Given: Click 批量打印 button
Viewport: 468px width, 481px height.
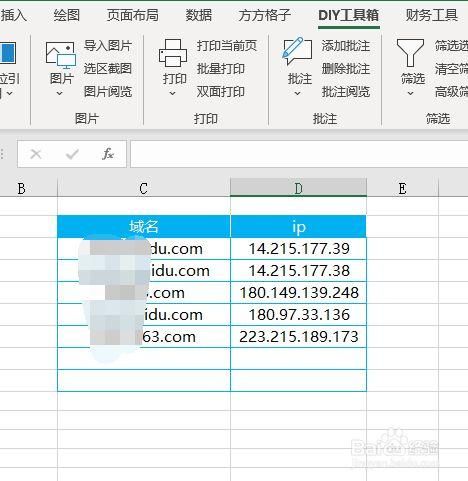Looking at the screenshot, I should point(221,69).
